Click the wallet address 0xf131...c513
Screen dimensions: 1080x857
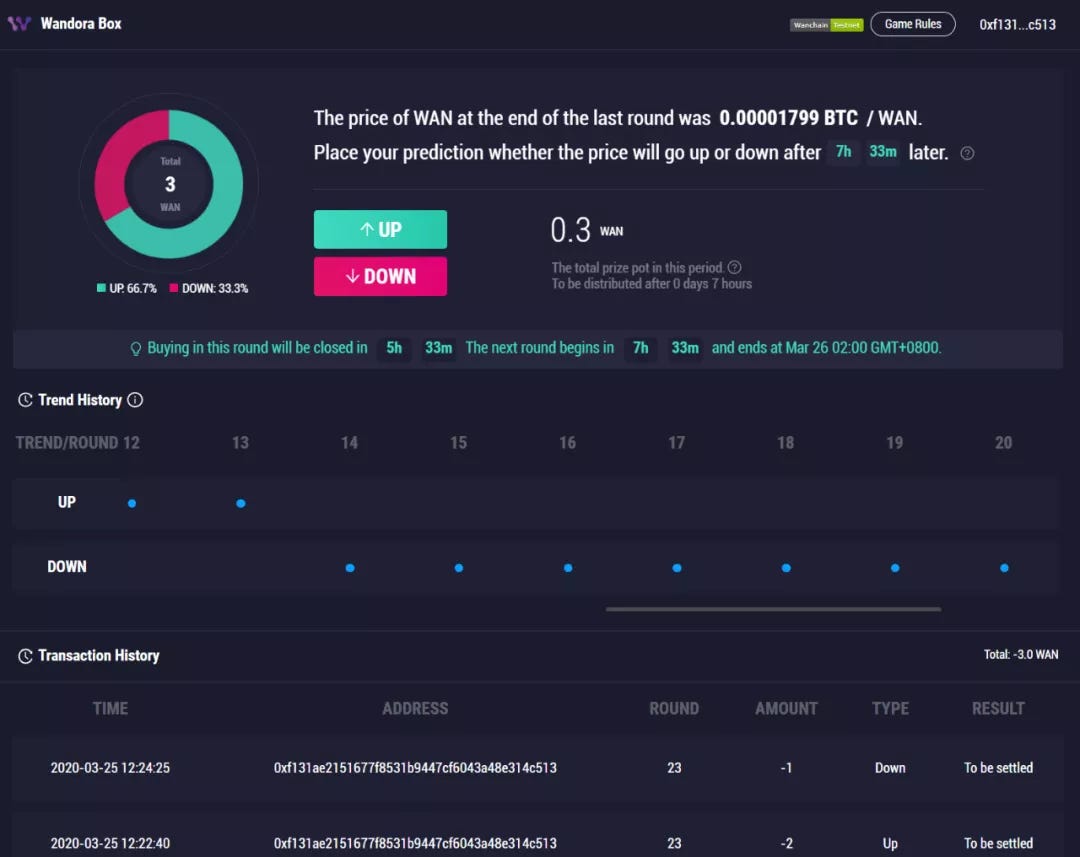(x=1017, y=25)
